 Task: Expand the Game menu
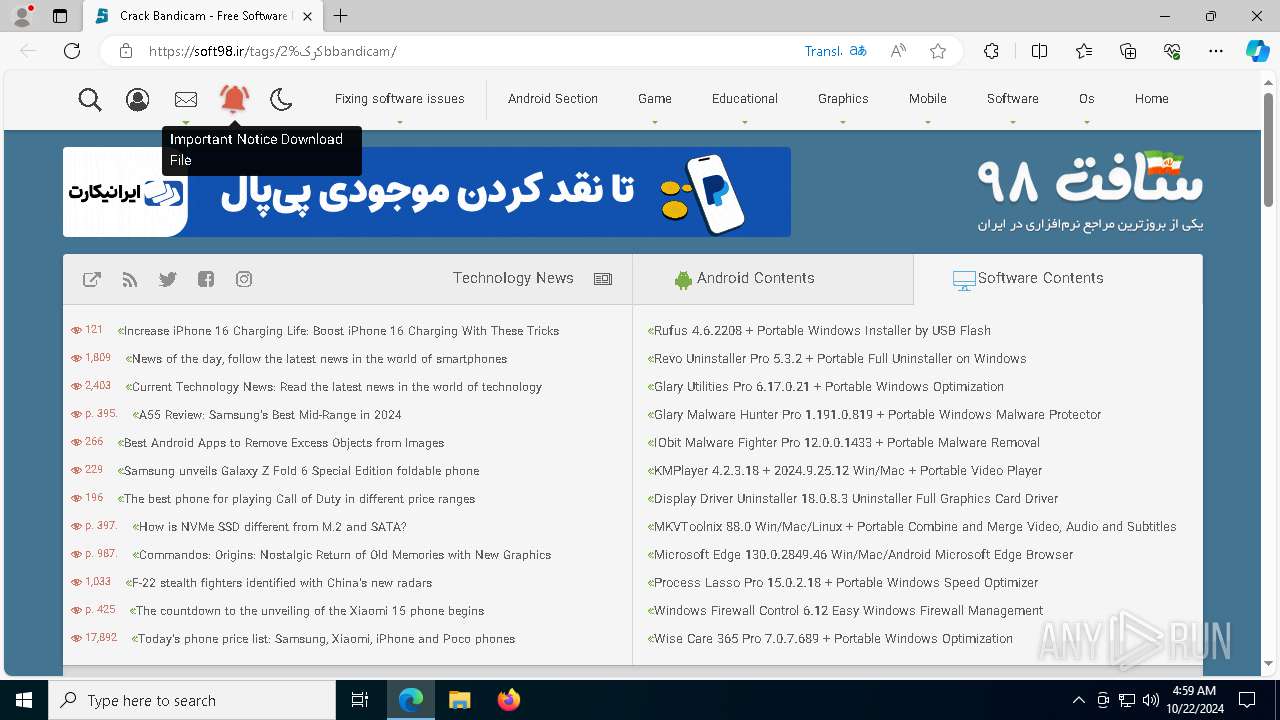655,99
